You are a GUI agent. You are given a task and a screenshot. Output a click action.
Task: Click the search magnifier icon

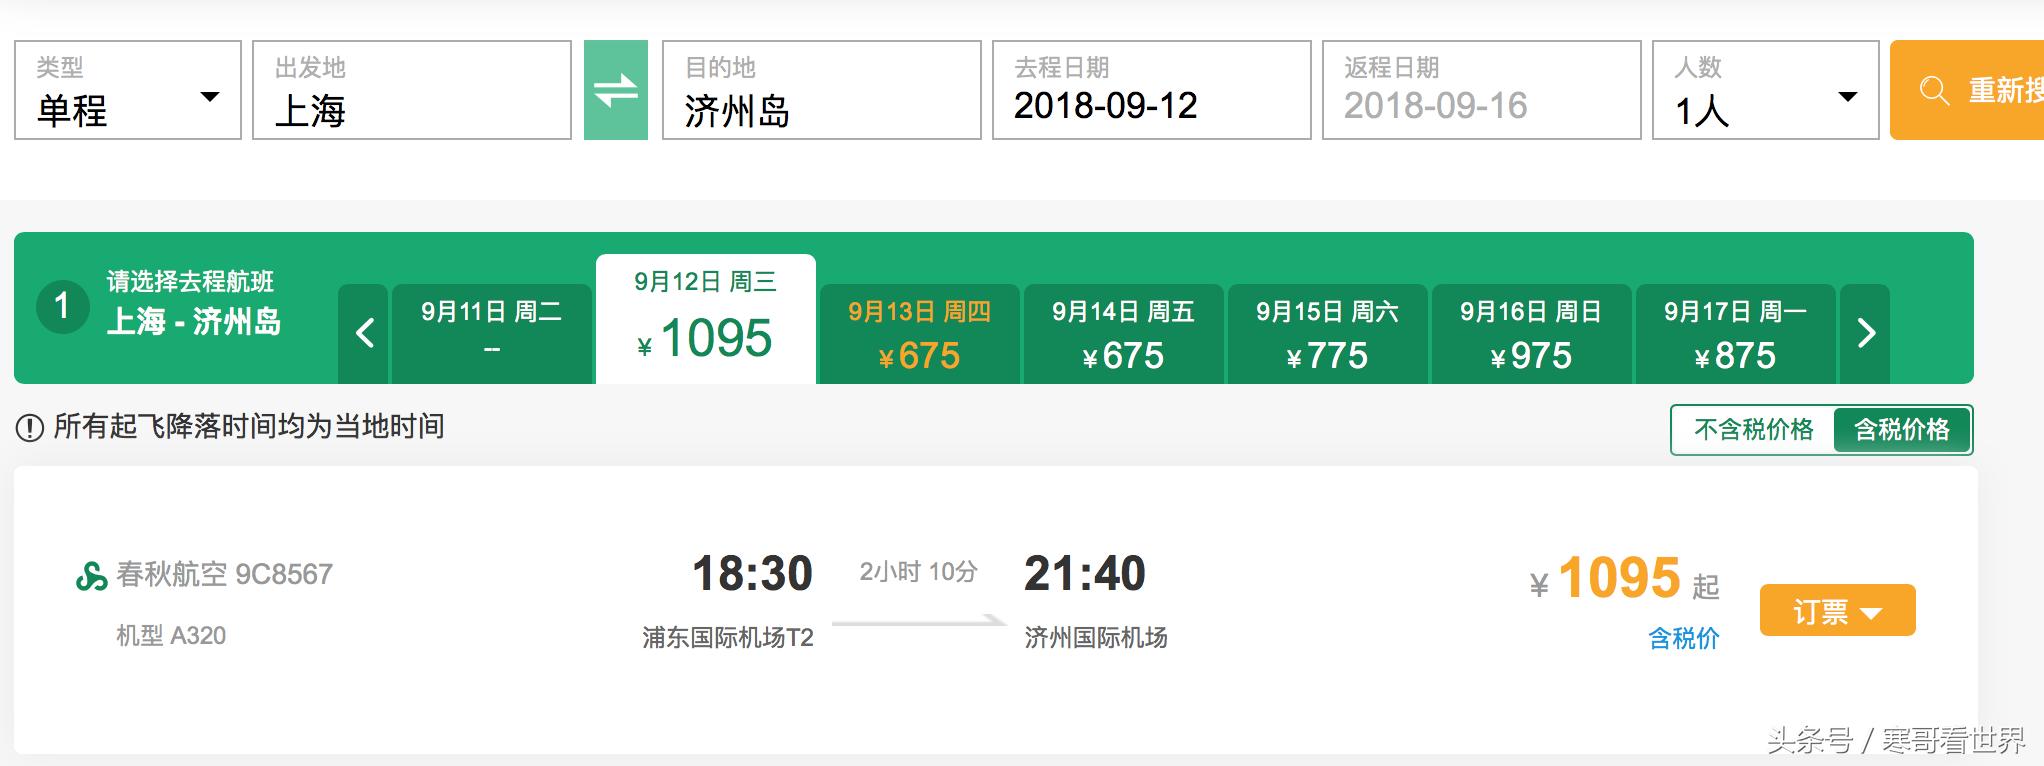1934,91
